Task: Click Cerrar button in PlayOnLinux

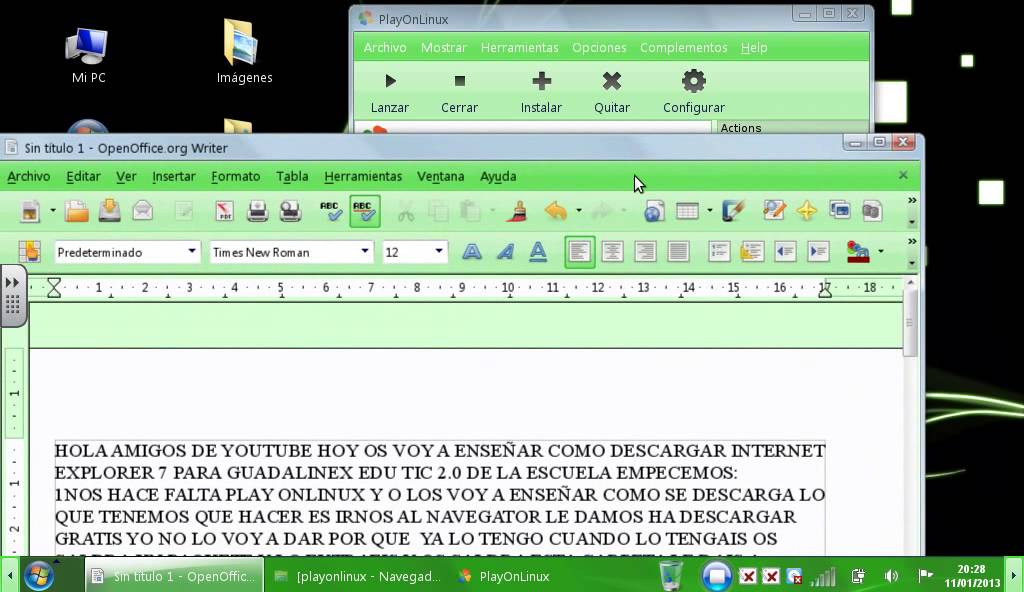Action: click(459, 92)
